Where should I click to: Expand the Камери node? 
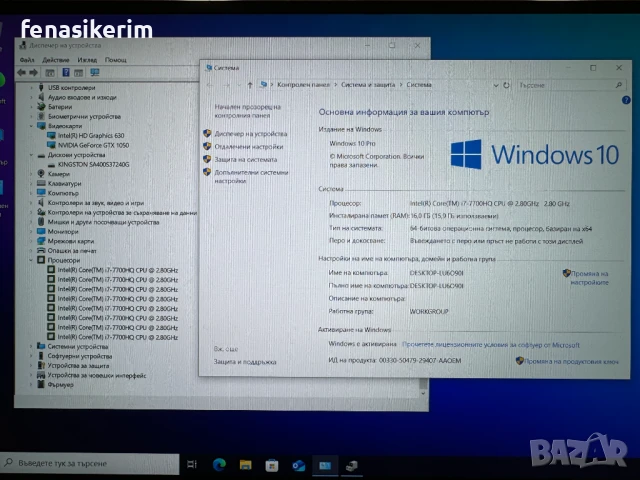[31, 174]
